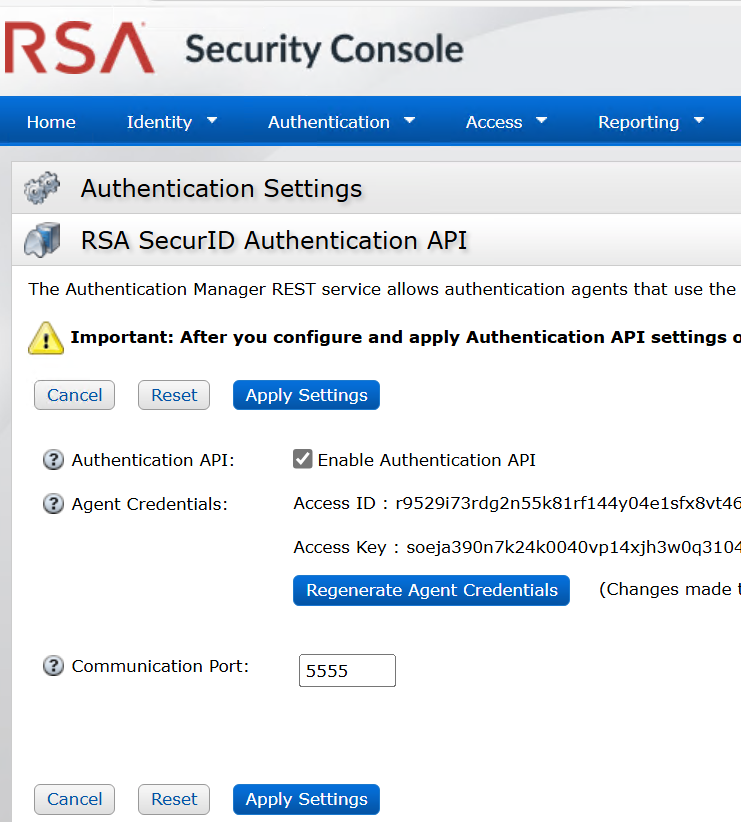Screen dimensions: 741x822
Task: Focus the Communication Port input field
Action: coord(347,671)
